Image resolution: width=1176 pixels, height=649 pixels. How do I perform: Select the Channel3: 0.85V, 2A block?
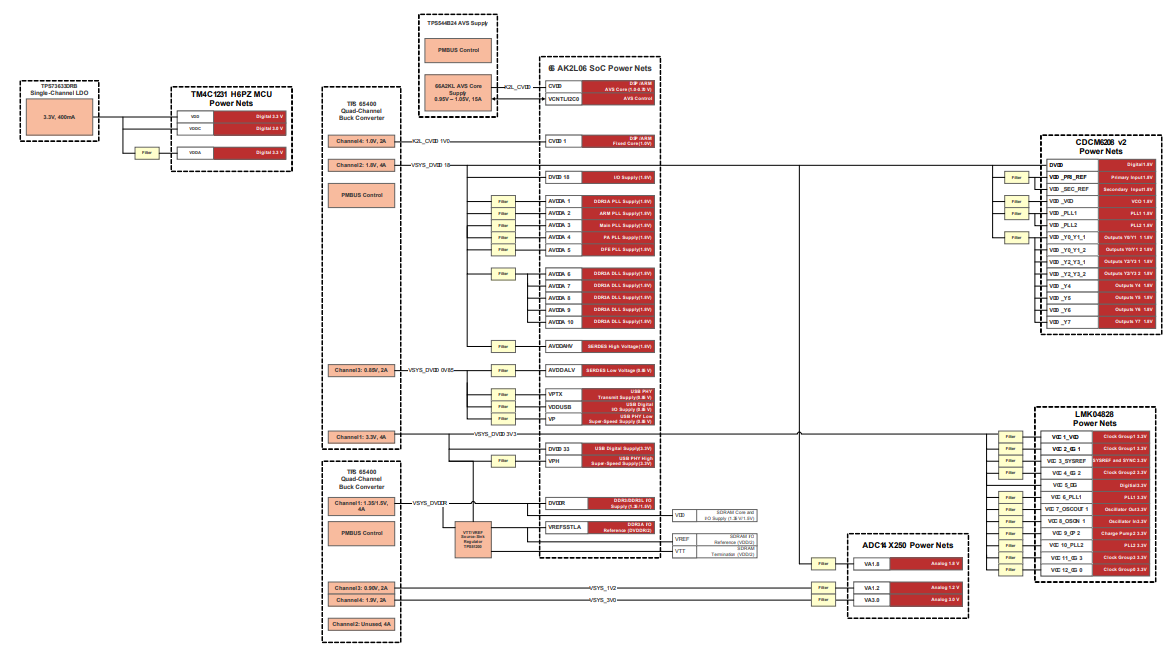coord(361,370)
